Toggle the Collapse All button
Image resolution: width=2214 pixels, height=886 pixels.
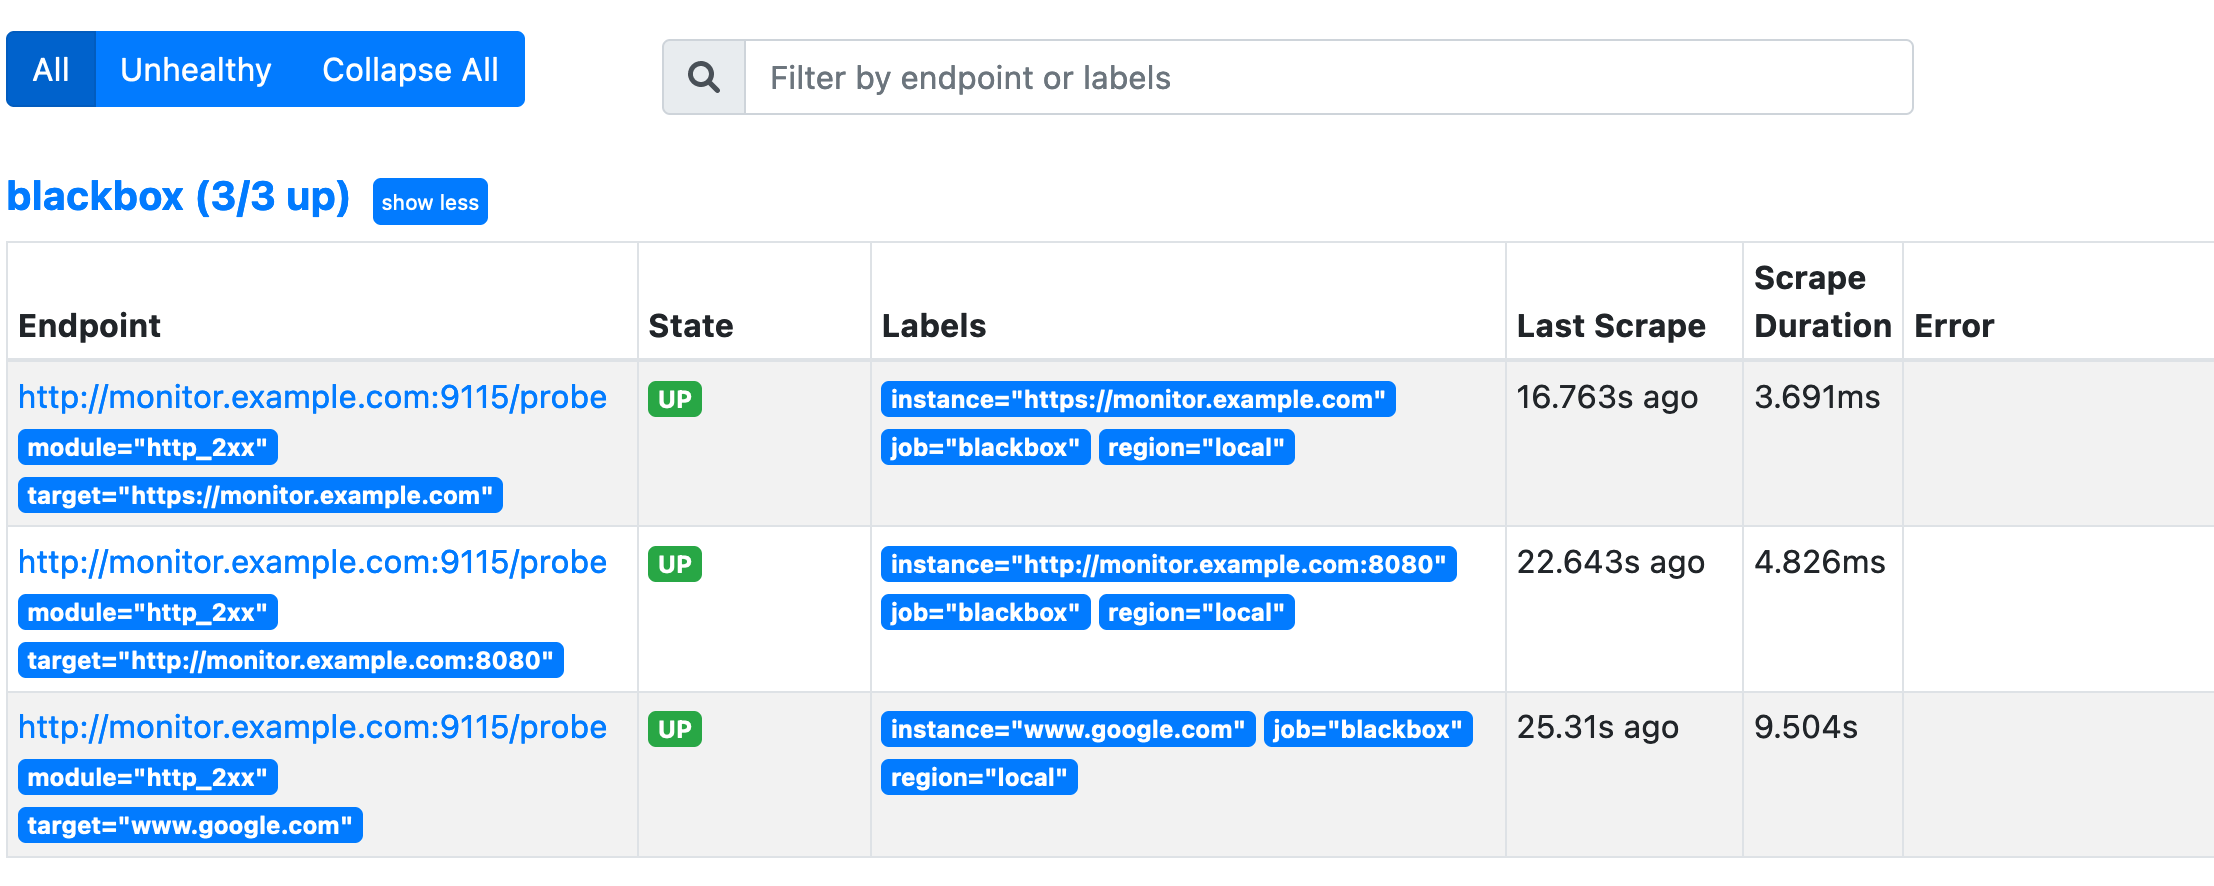pos(410,69)
